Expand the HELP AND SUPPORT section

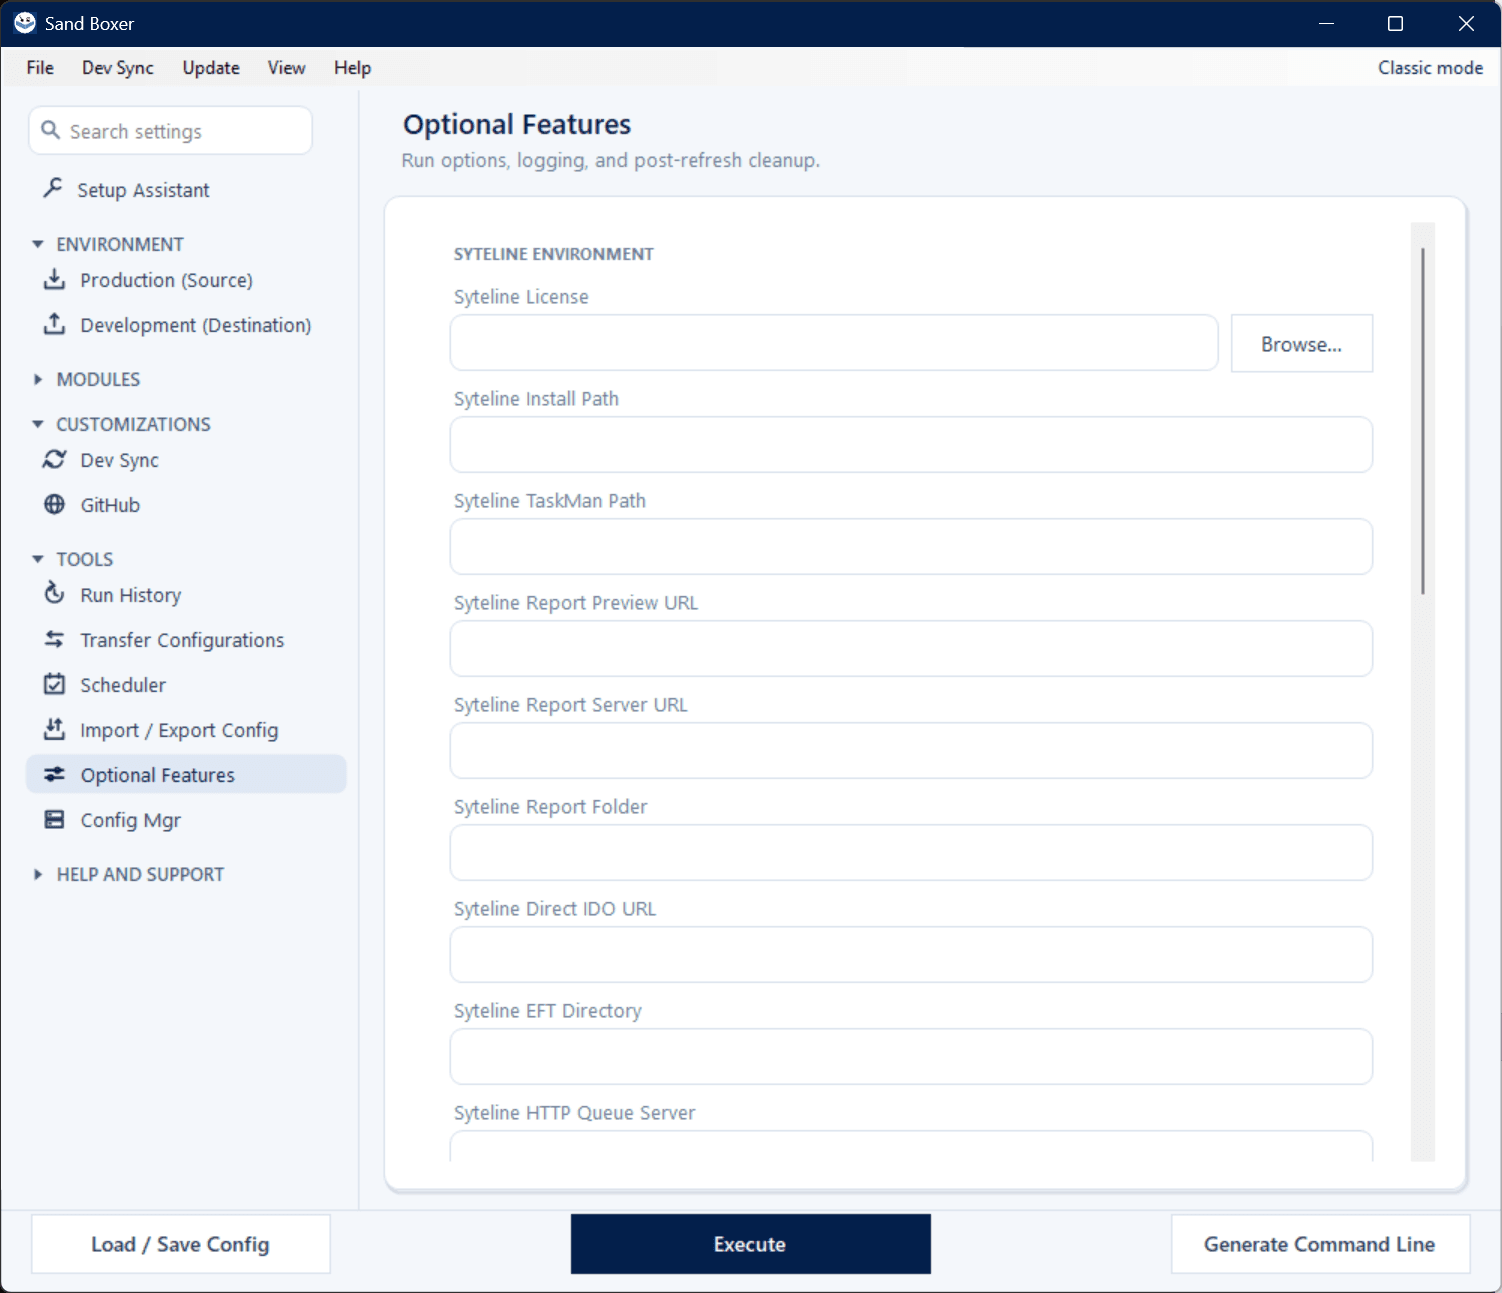[x=38, y=874]
